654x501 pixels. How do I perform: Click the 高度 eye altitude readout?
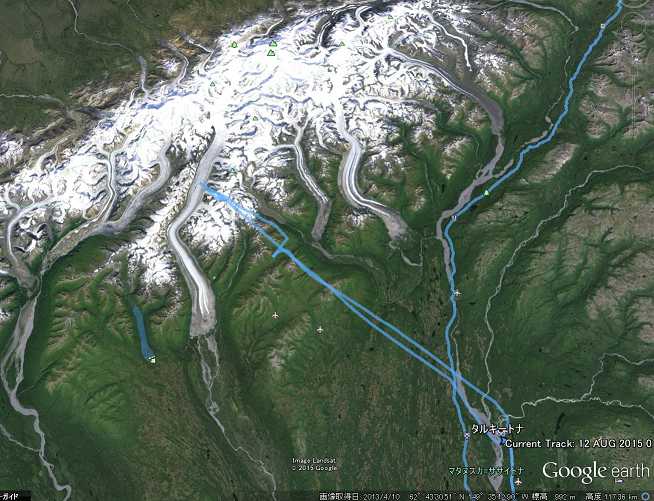(611, 497)
